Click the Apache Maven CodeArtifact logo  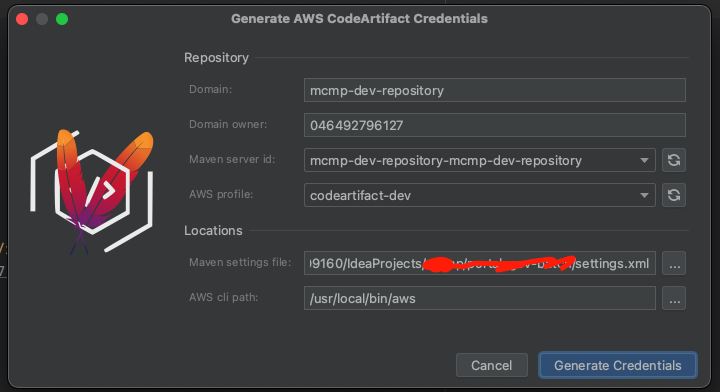pos(92,192)
